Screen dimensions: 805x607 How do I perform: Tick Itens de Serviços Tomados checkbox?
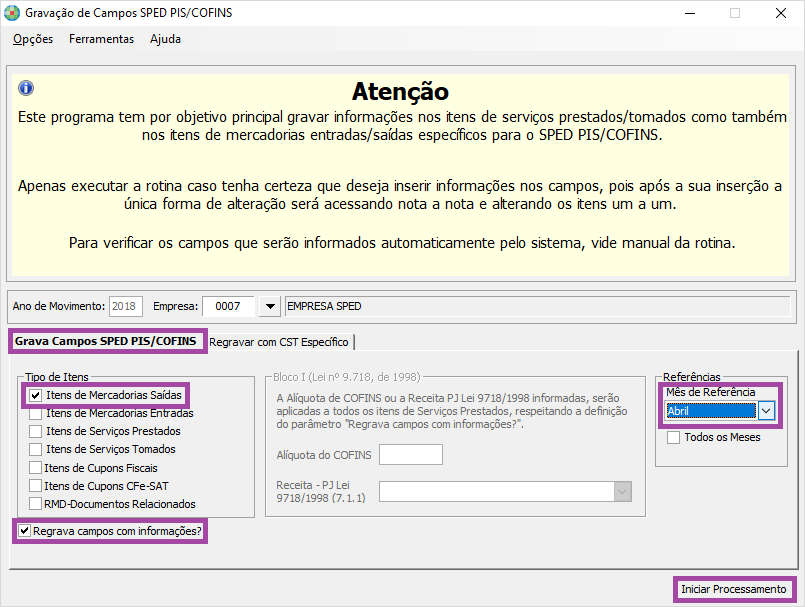tap(35, 449)
